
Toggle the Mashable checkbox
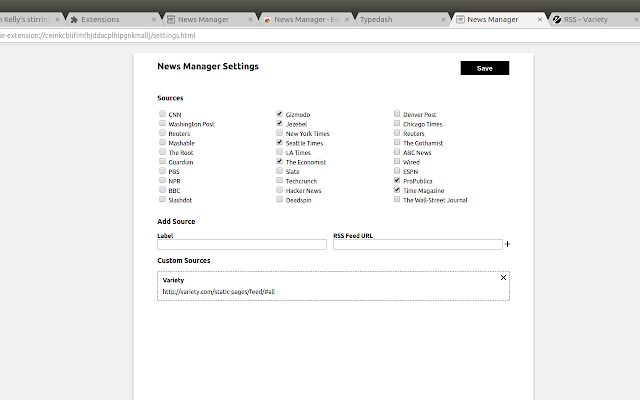coord(162,142)
